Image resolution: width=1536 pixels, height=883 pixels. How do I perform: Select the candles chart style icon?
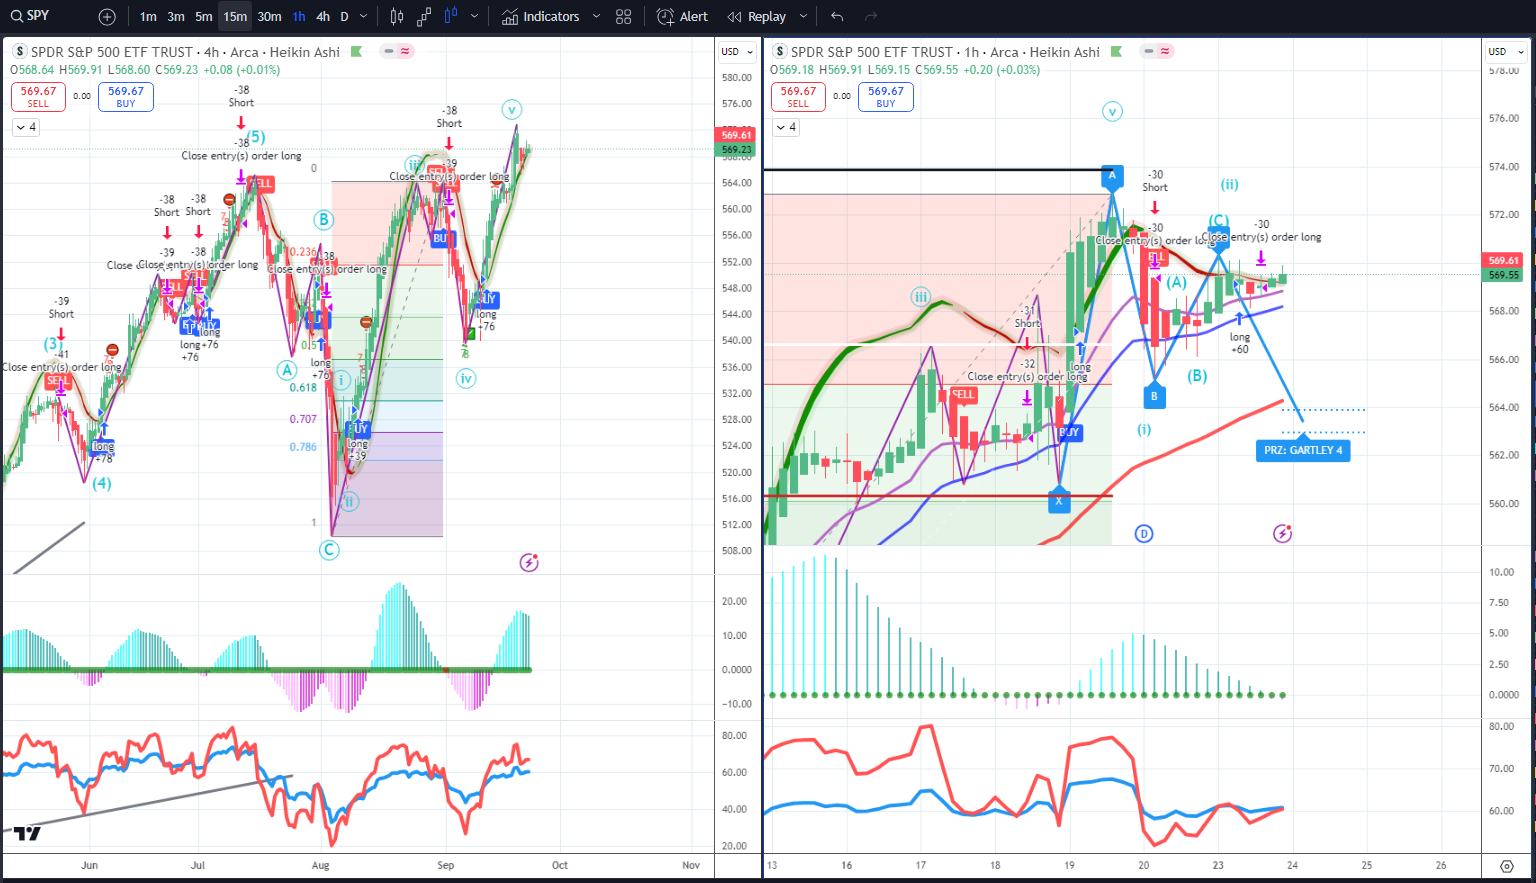point(397,17)
